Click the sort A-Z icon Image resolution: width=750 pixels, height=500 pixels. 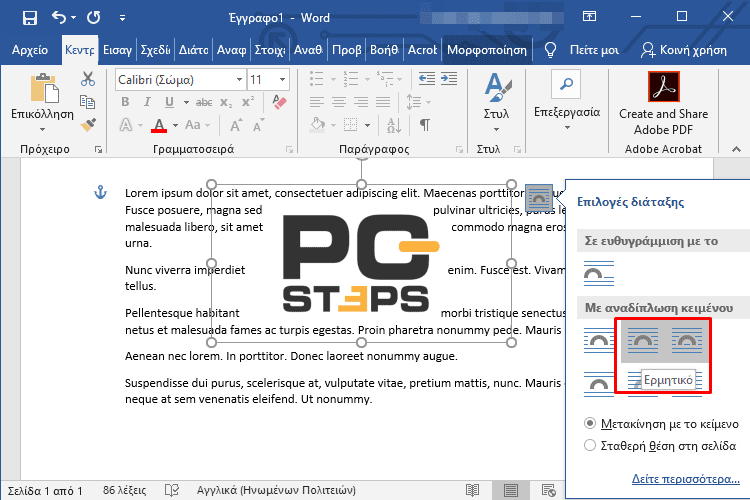point(394,125)
